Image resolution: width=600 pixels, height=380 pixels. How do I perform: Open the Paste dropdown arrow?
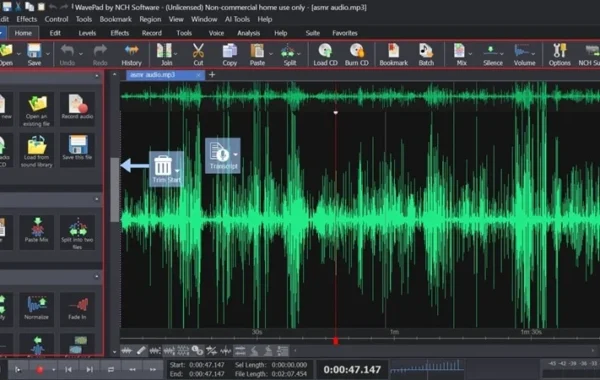pos(271,54)
